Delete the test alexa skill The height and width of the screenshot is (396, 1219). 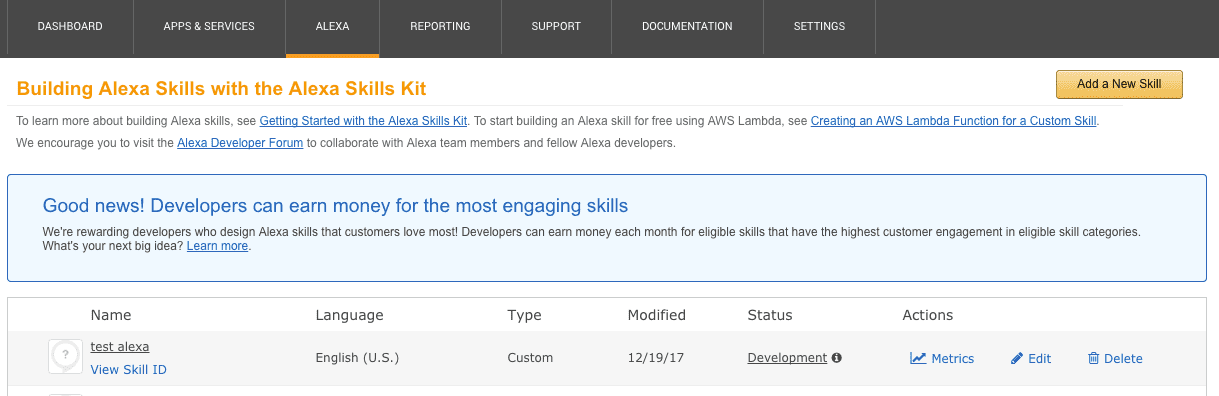pyautogui.click(x=1115, y=358)
